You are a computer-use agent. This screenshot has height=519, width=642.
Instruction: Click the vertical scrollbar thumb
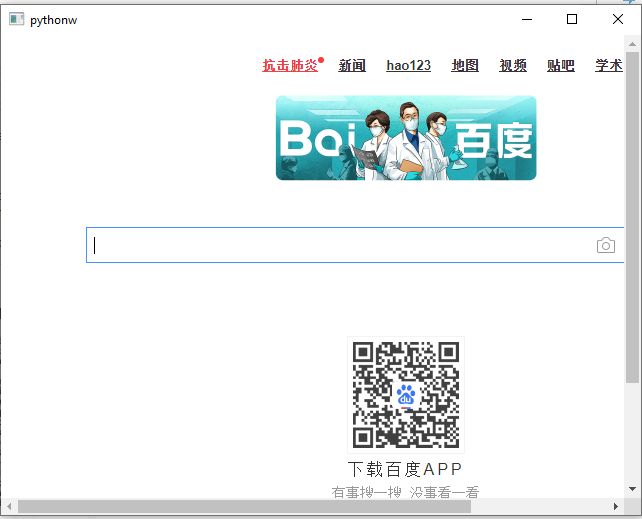coord(632,217)
